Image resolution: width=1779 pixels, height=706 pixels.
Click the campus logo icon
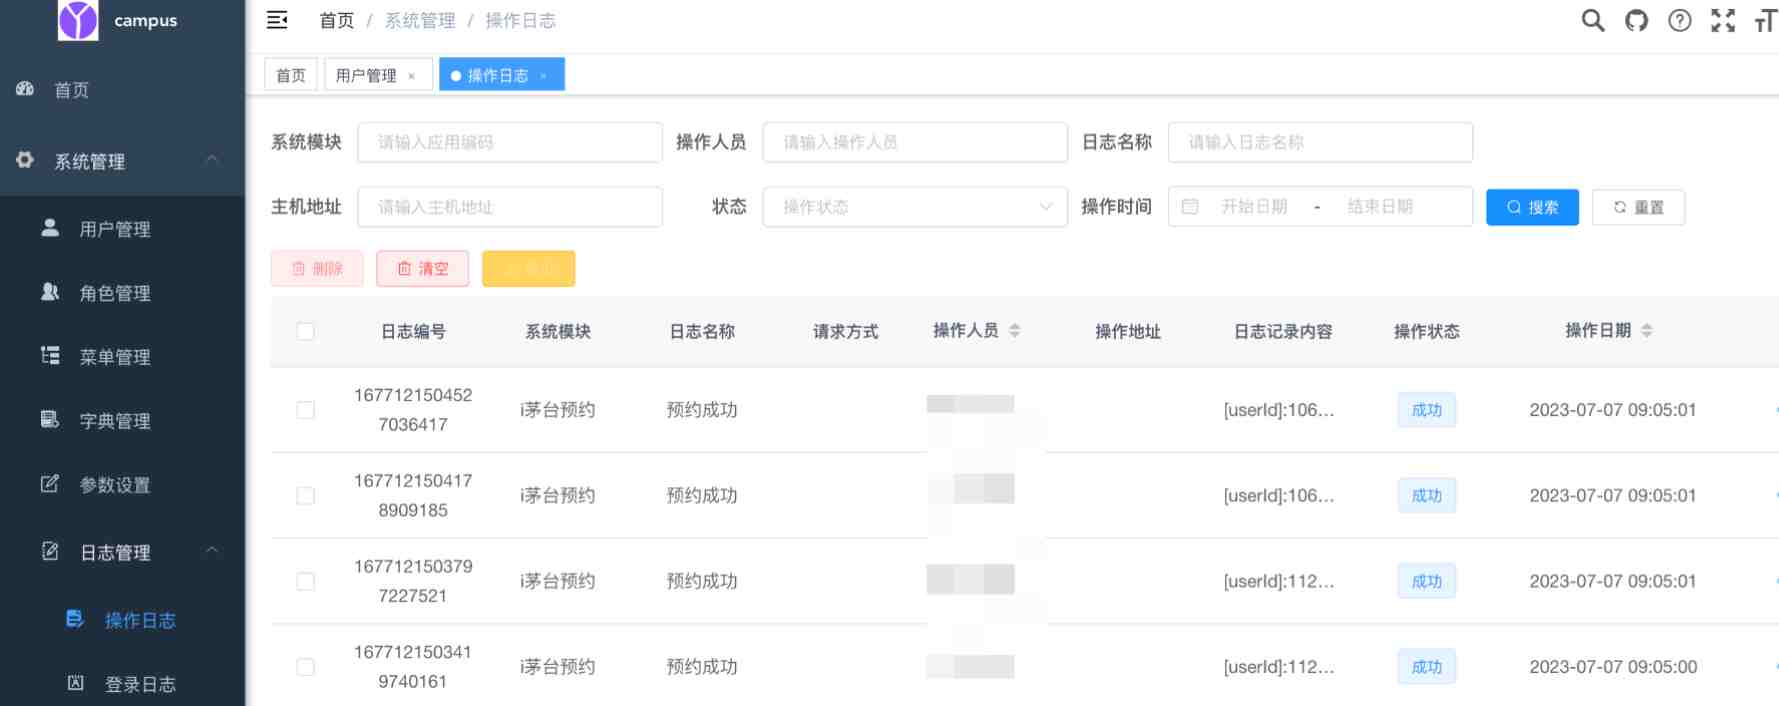(78, 20)
